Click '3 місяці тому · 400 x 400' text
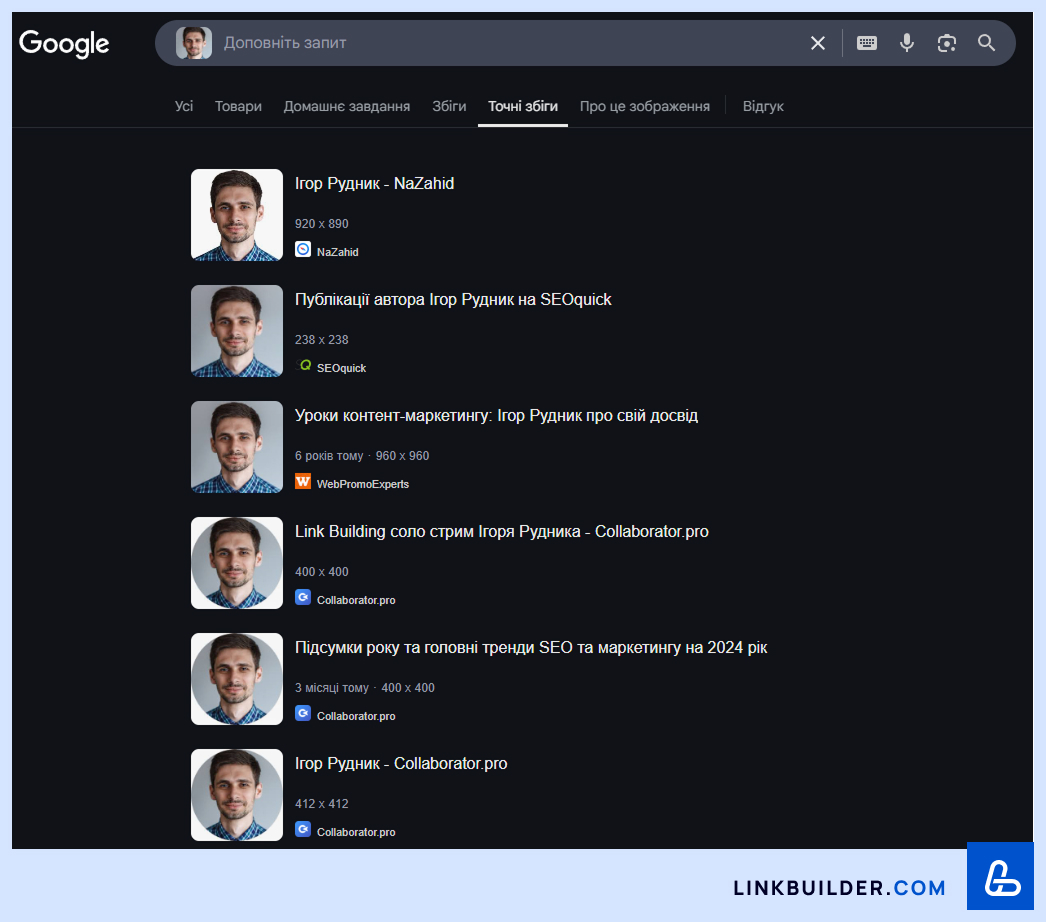 coord(365,688)
